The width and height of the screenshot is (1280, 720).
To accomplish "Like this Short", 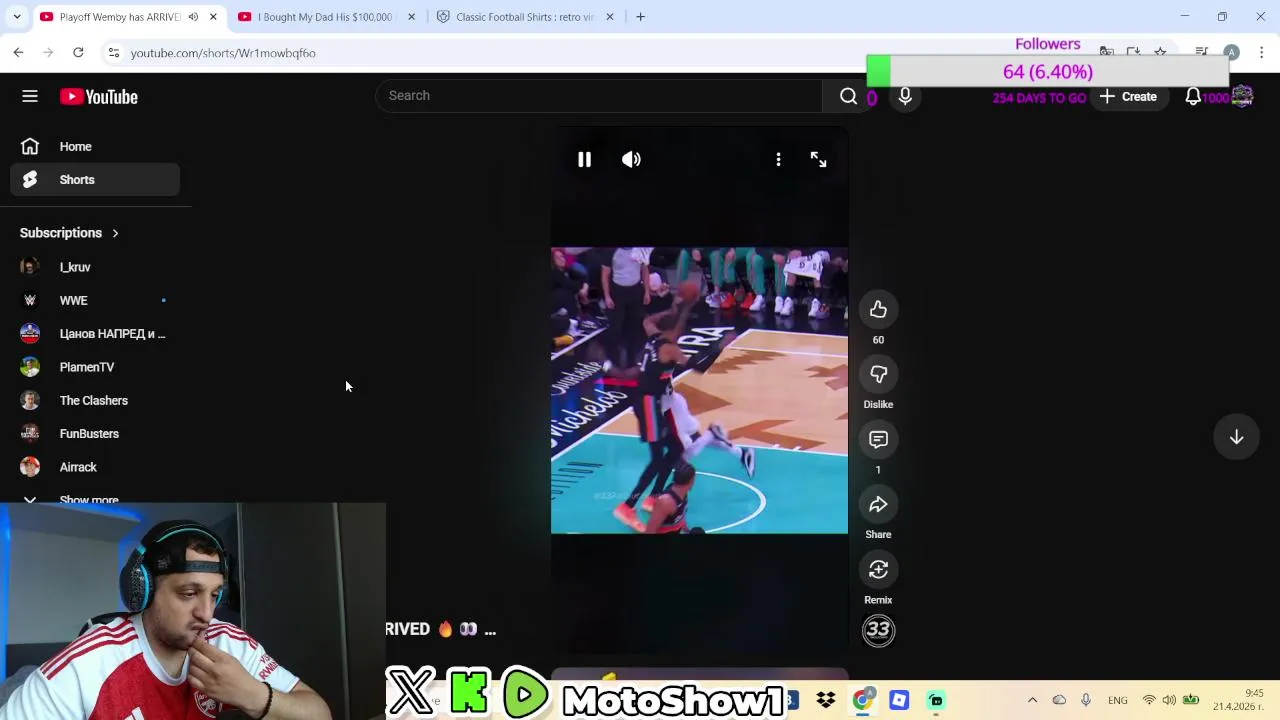I will pos(878,310).
